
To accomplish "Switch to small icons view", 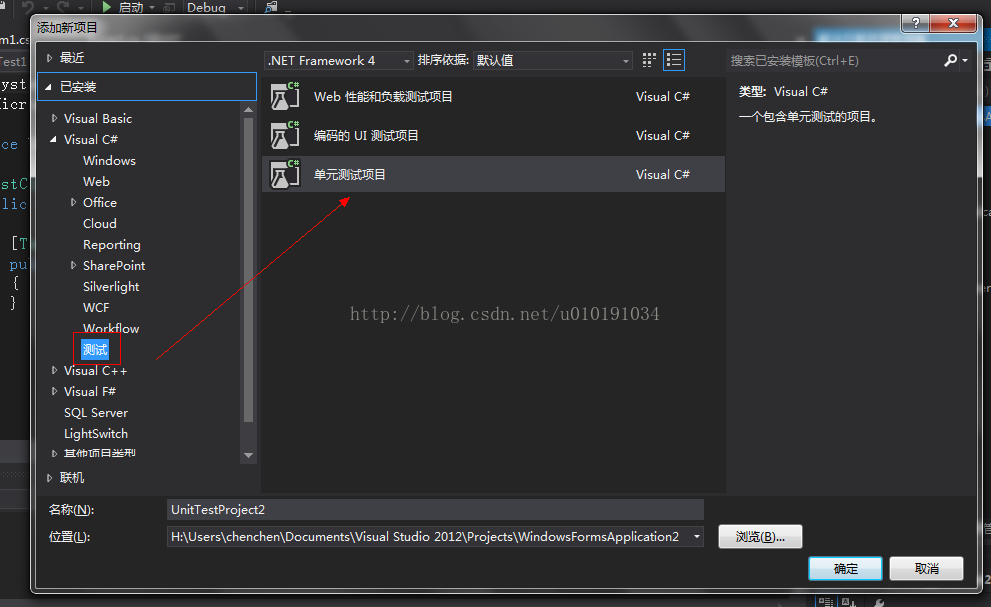I will 648,60.
